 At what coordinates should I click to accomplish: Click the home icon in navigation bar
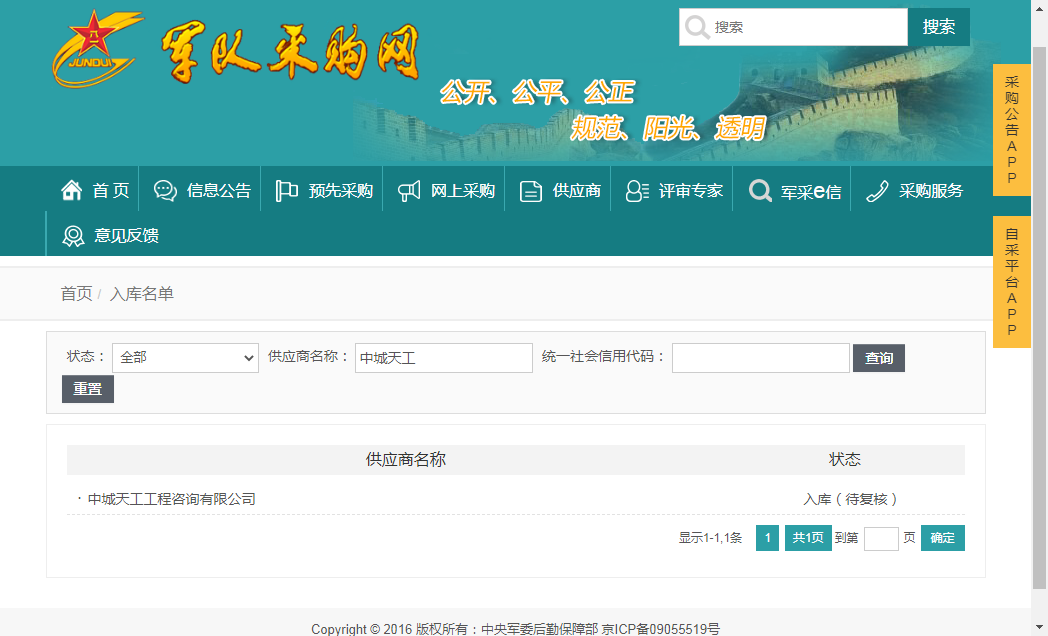71,190
